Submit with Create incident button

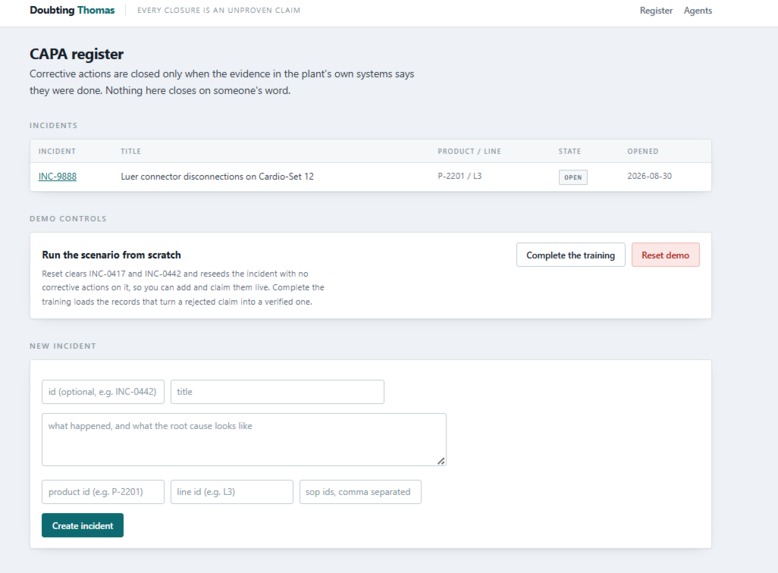(x=82, y=525)
